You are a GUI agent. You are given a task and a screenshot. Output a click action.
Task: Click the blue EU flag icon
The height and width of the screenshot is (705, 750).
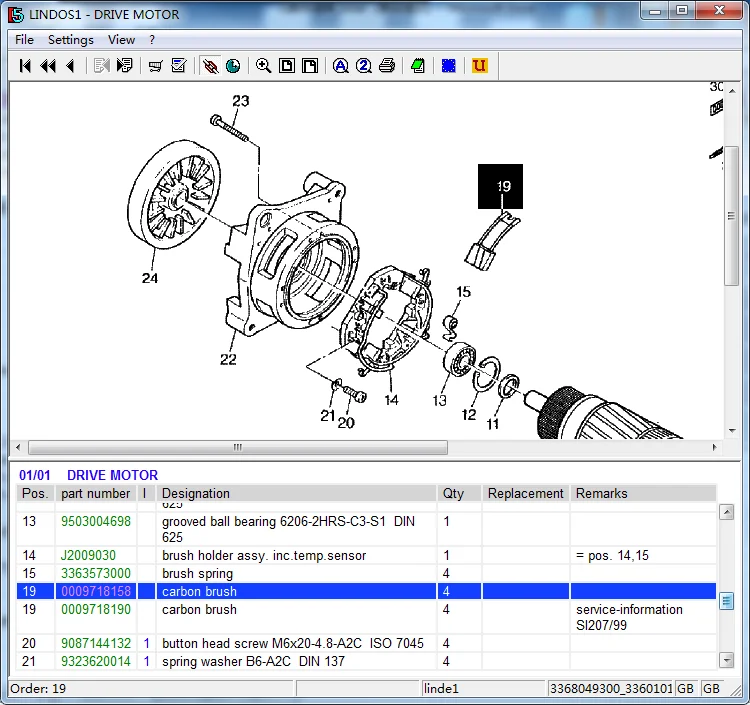pyautogui.click(x=449, y=66)
